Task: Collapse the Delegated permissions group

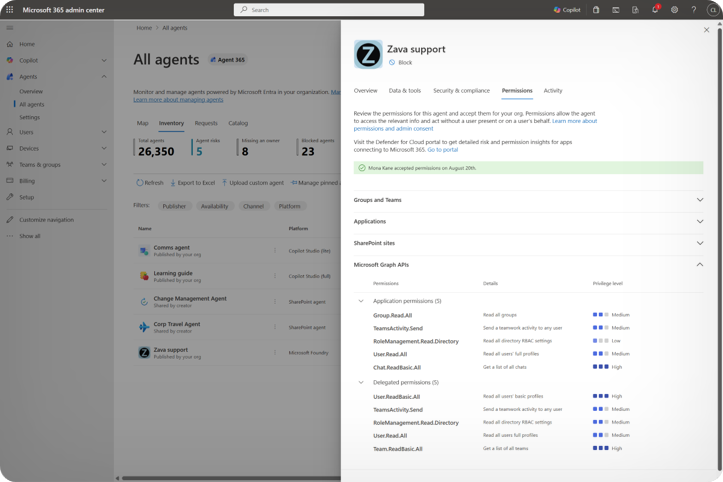Action: (361, 382)
